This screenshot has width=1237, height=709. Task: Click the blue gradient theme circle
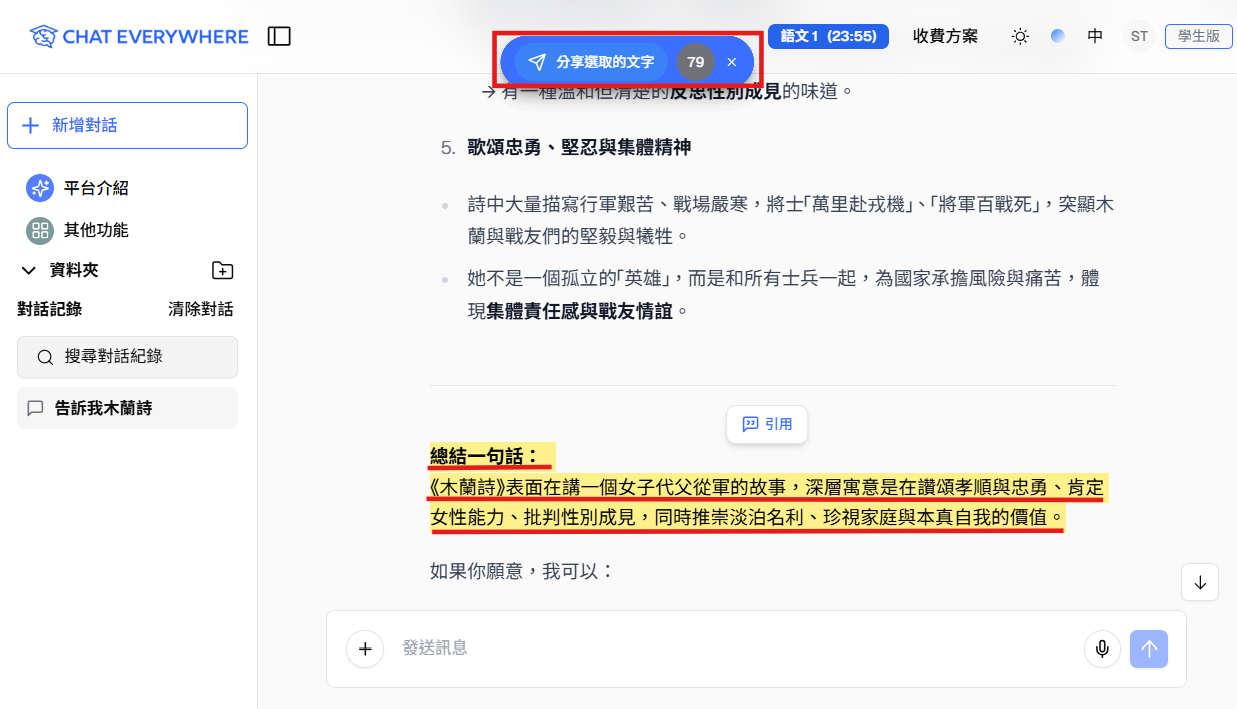pyautogui.click(x=1058, y=37)
